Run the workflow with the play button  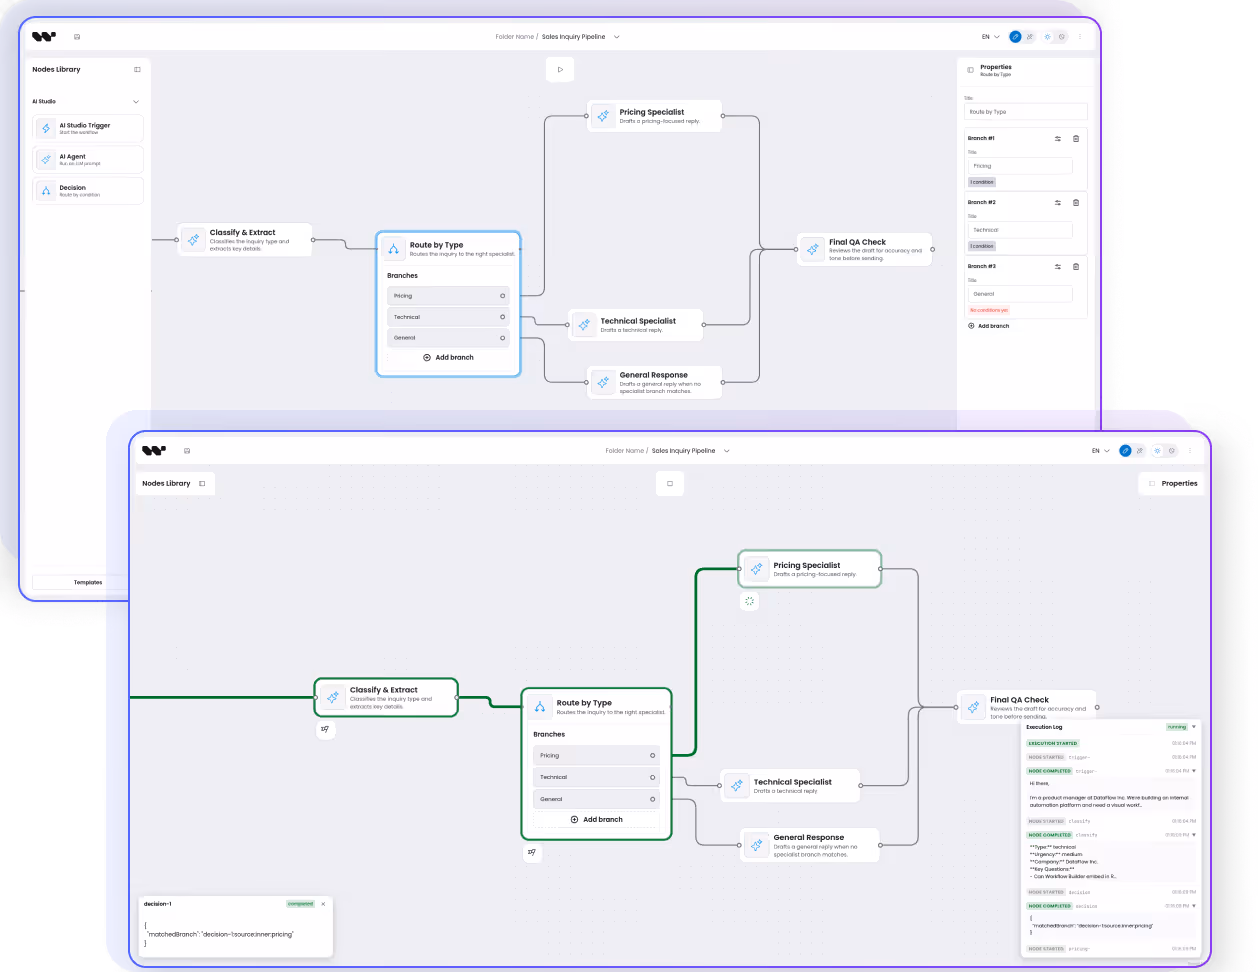560,69
